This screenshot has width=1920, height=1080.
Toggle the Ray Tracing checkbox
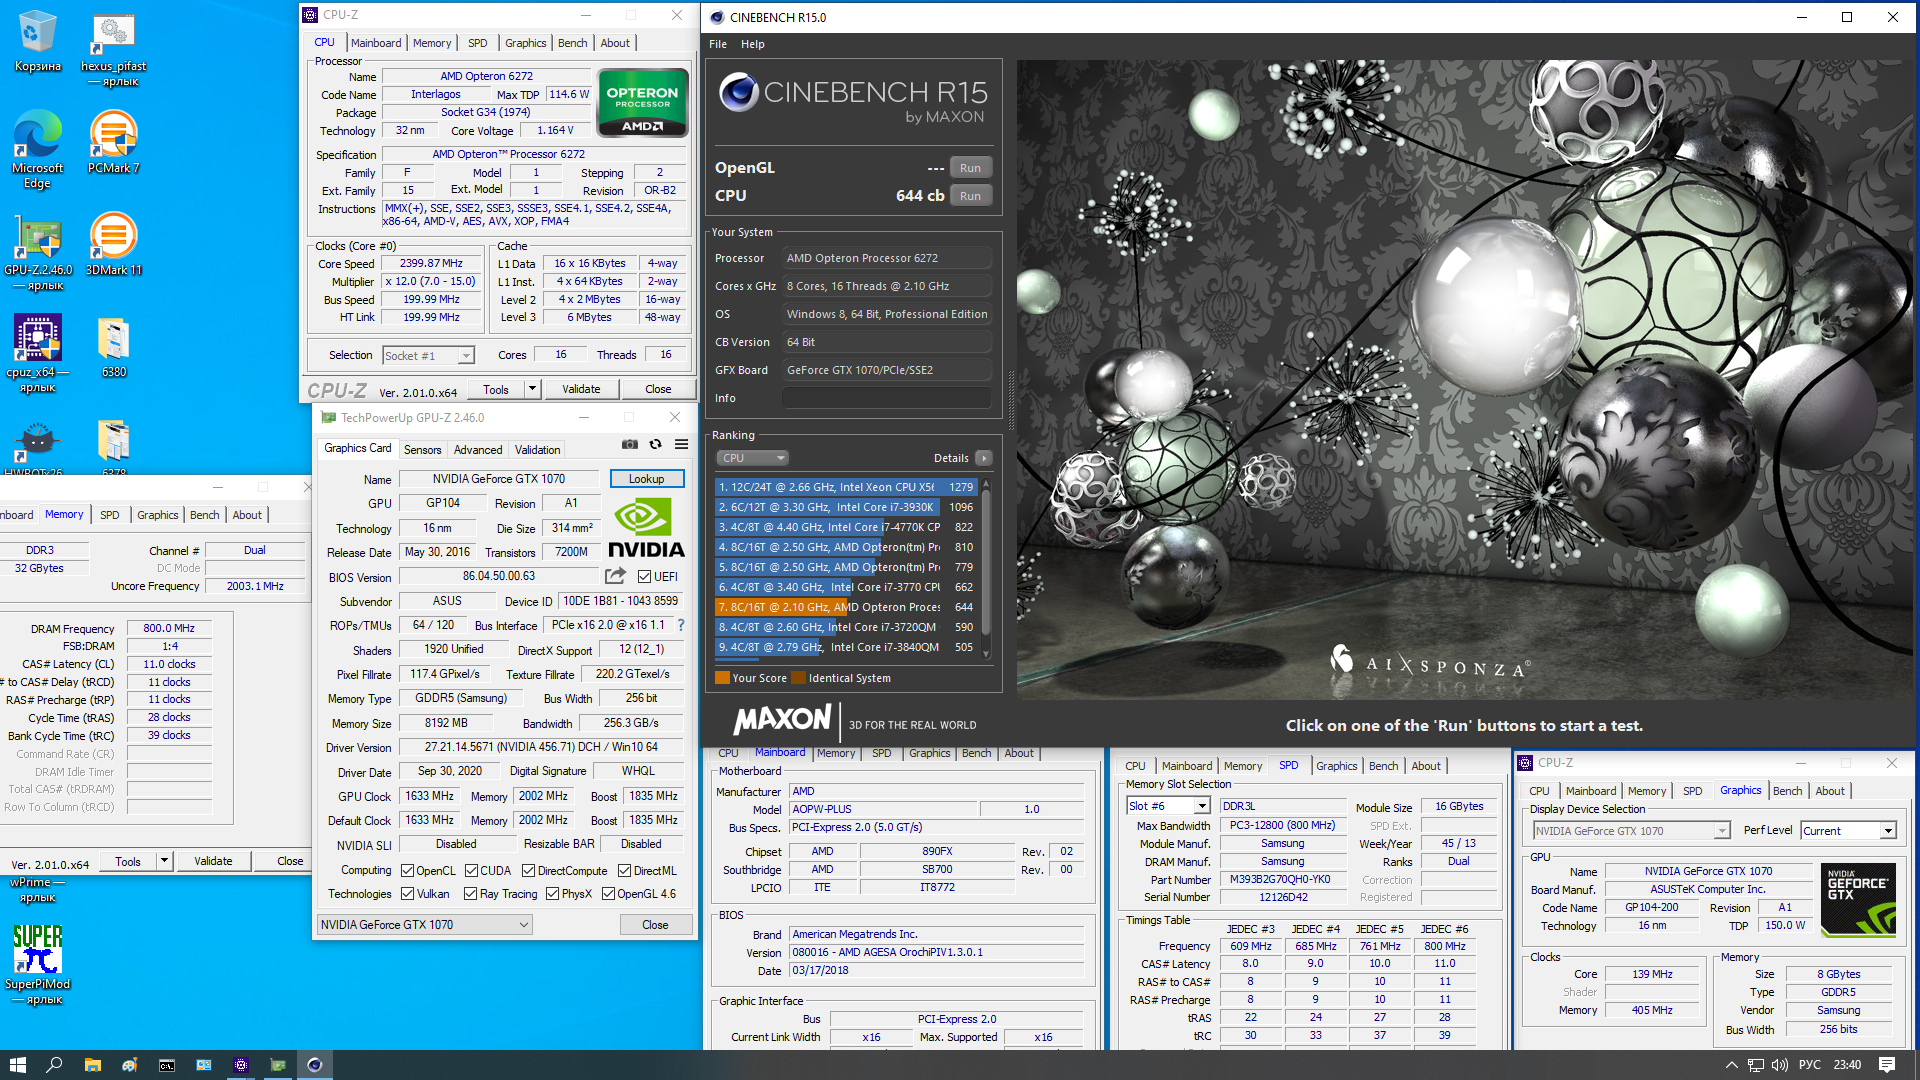(470, 894)
